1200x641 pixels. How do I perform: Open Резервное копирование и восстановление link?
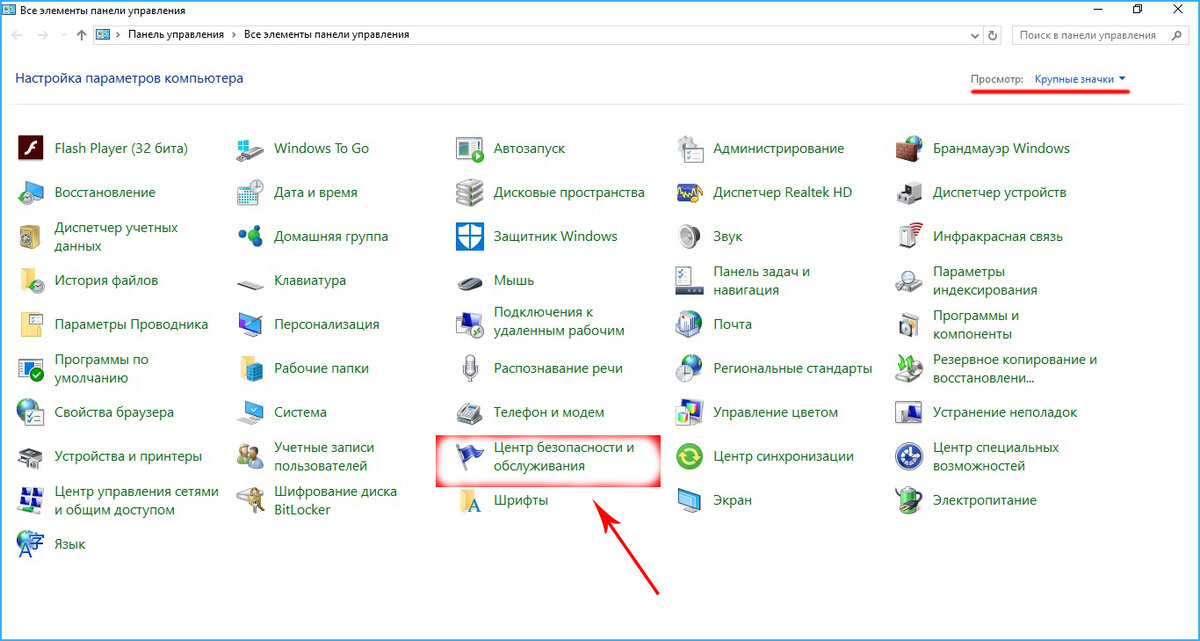pyautogui.click(x=1015, y=368)
